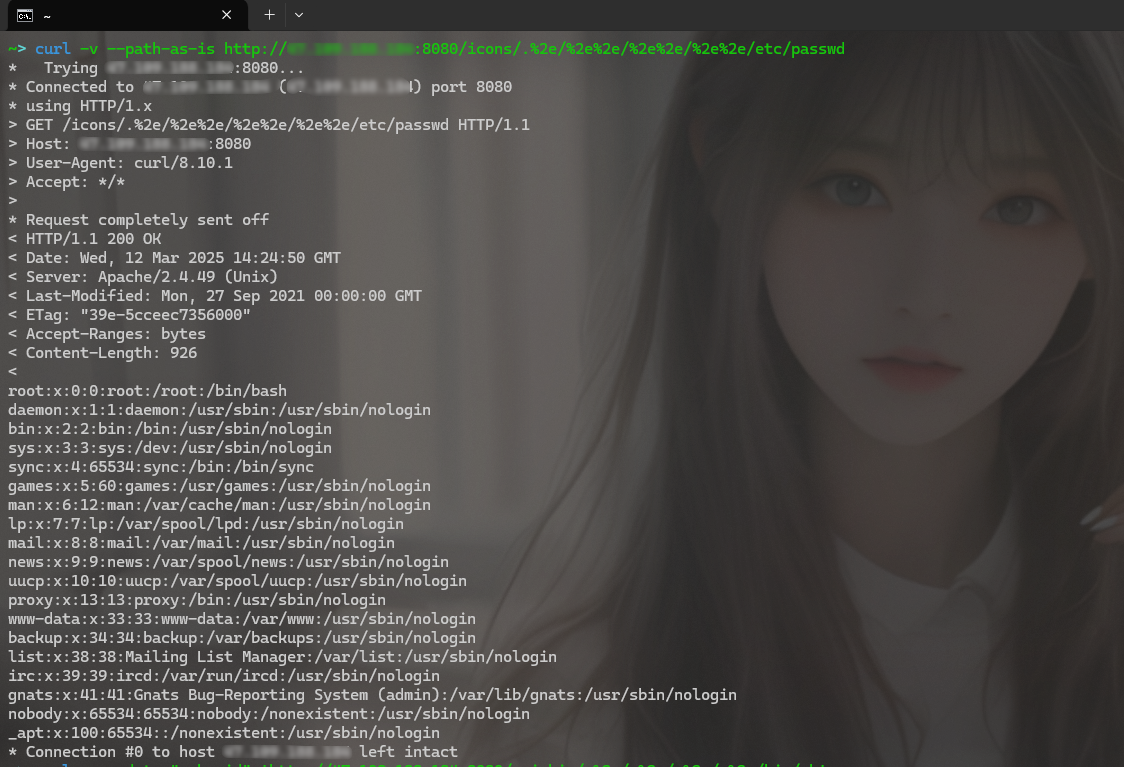Click the bin:x:2:2 passwd entry
The image size is (1124, 767).
(170, 429)
